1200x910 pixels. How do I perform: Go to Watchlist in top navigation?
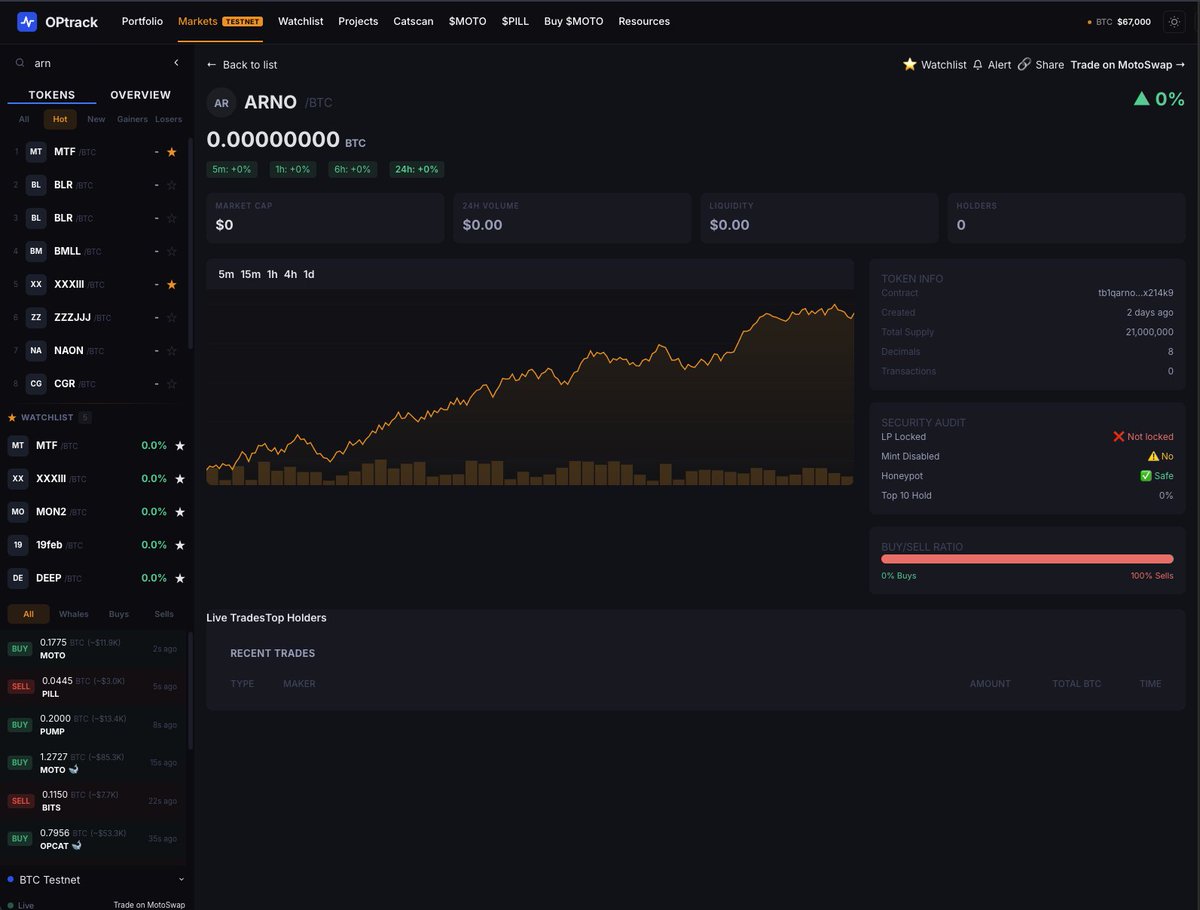(x=300, y=21)
